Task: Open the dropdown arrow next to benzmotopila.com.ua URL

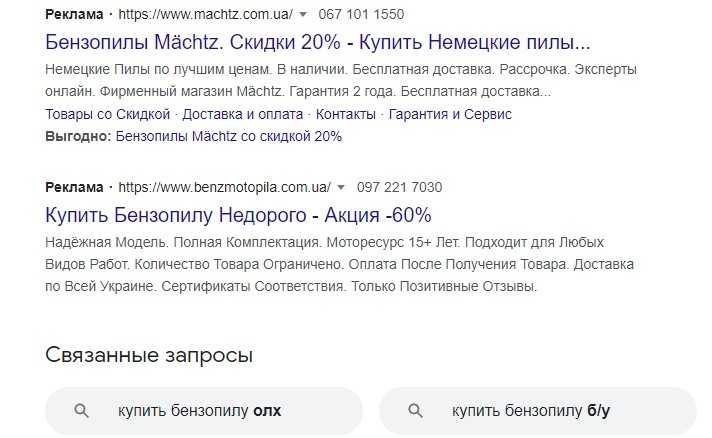Action: click(340, 187)
